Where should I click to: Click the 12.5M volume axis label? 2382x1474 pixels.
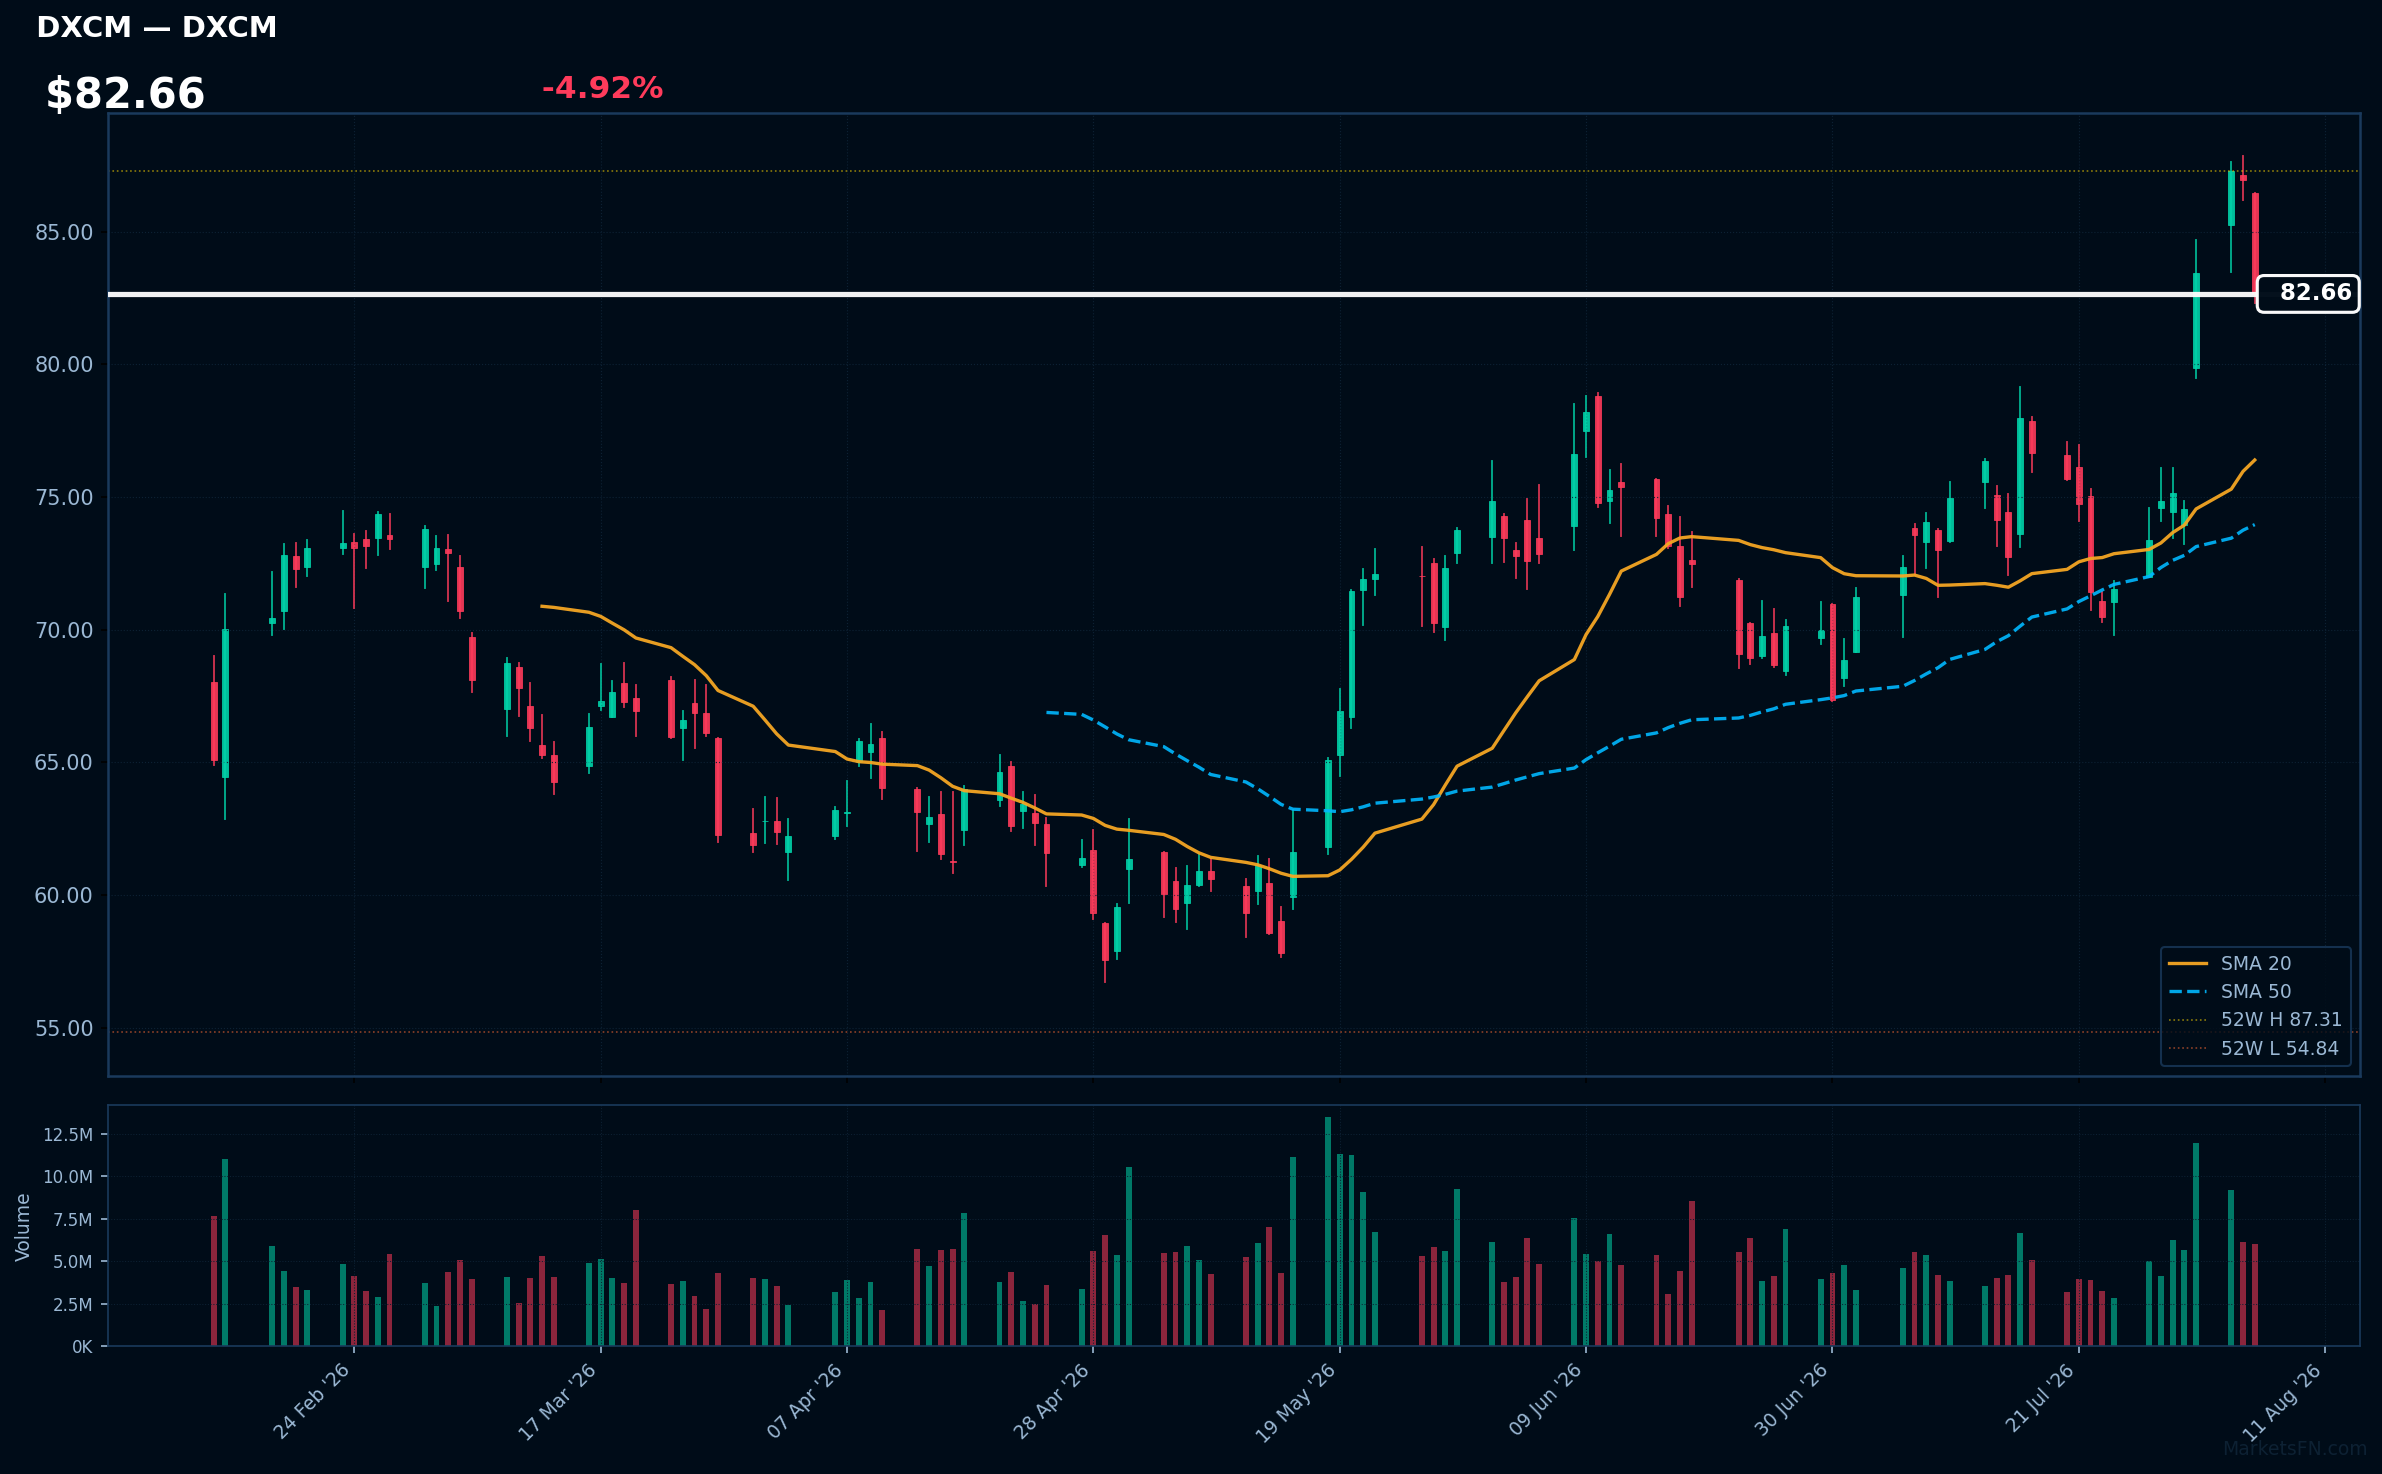68,1135
